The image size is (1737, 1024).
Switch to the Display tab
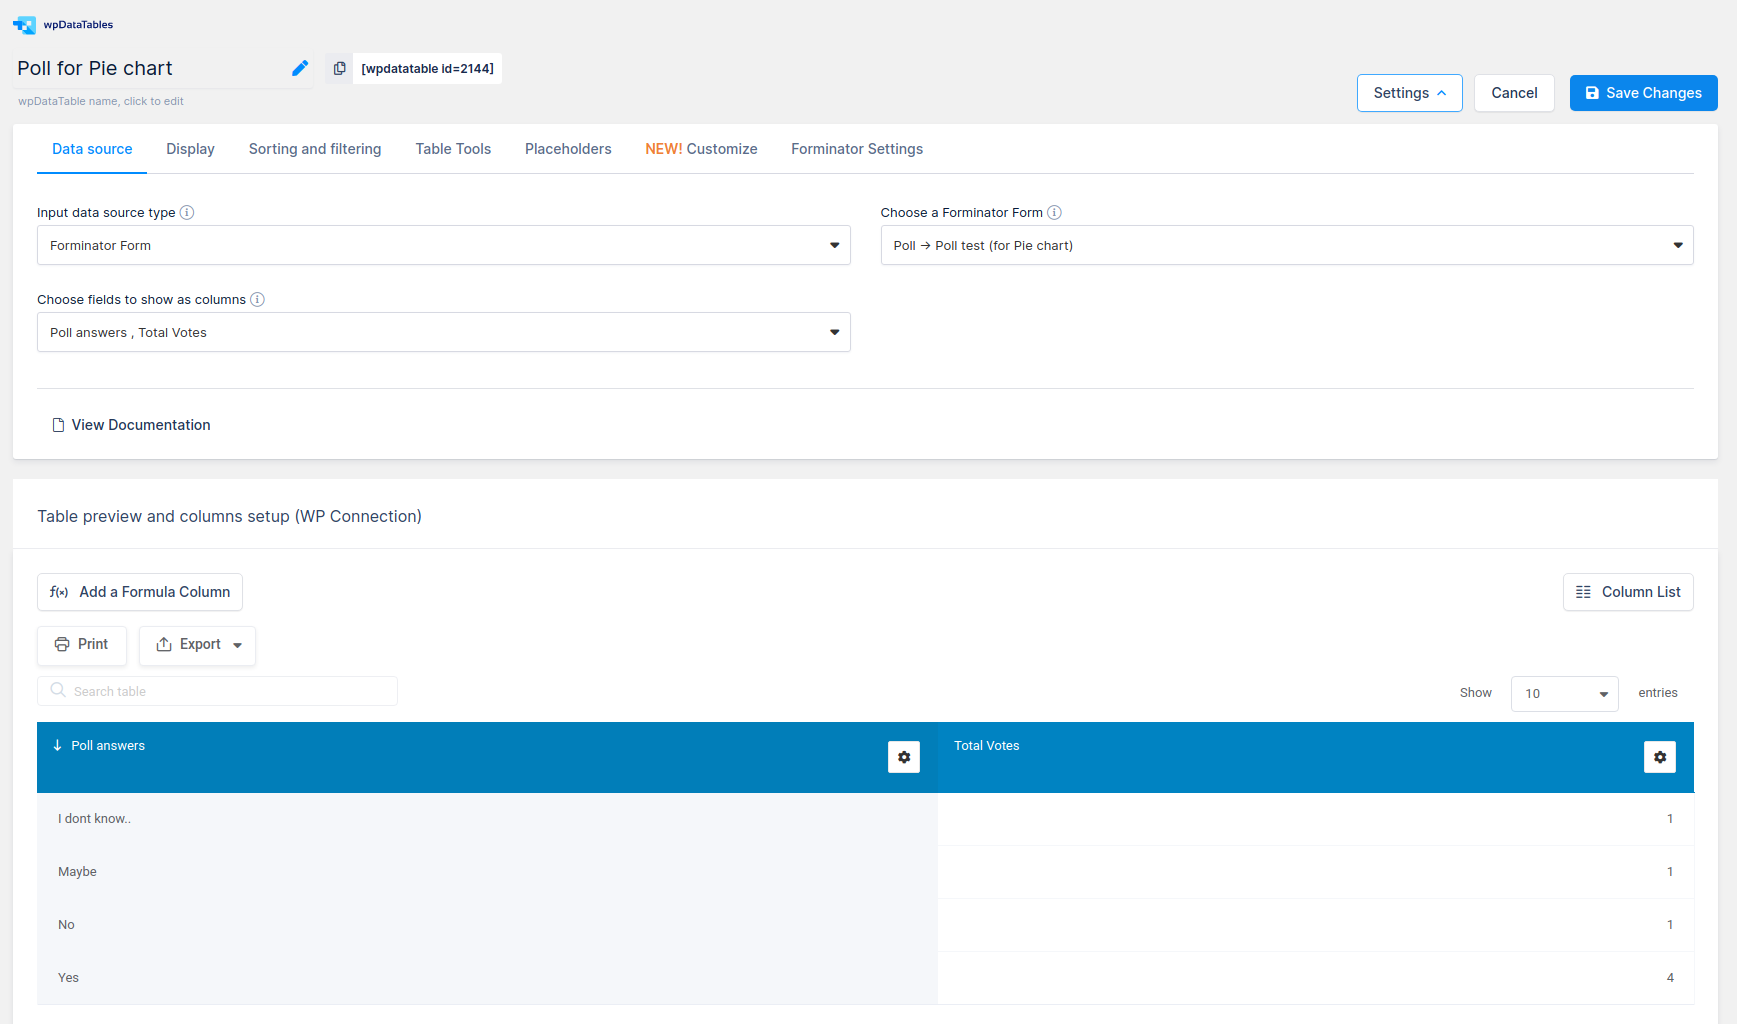(x=190, y=149)
